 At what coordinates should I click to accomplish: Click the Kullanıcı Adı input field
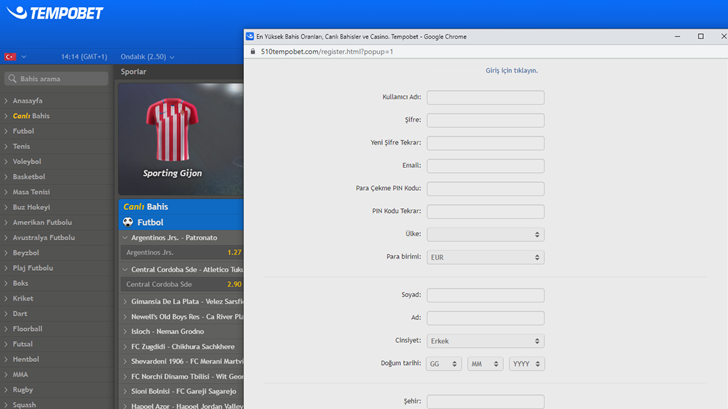[486, 97]
